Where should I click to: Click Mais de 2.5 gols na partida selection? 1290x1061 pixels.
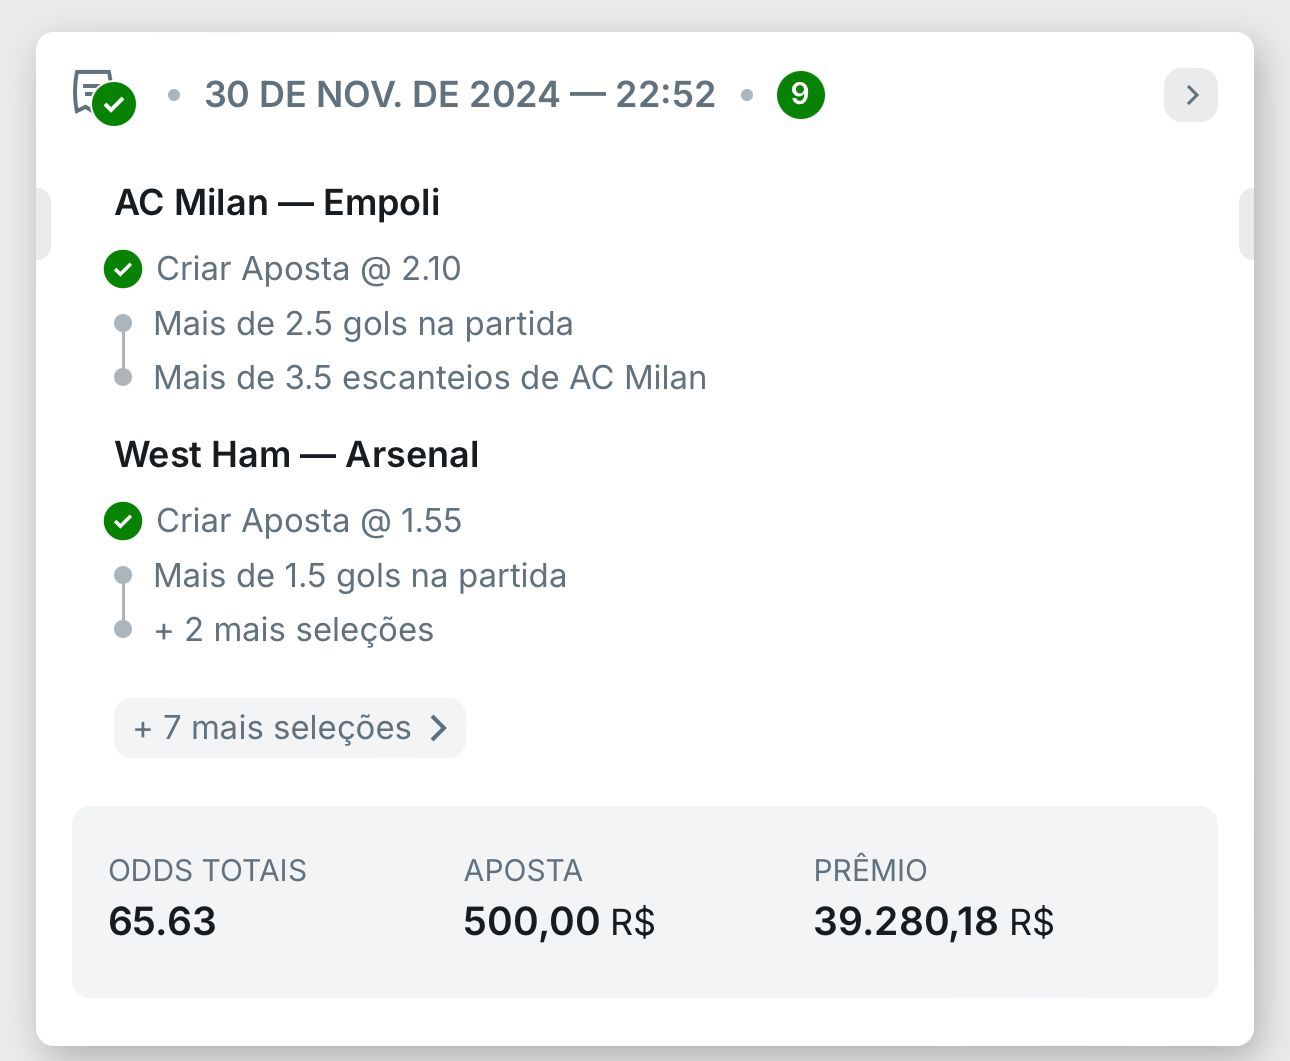(x=363, y=324)
